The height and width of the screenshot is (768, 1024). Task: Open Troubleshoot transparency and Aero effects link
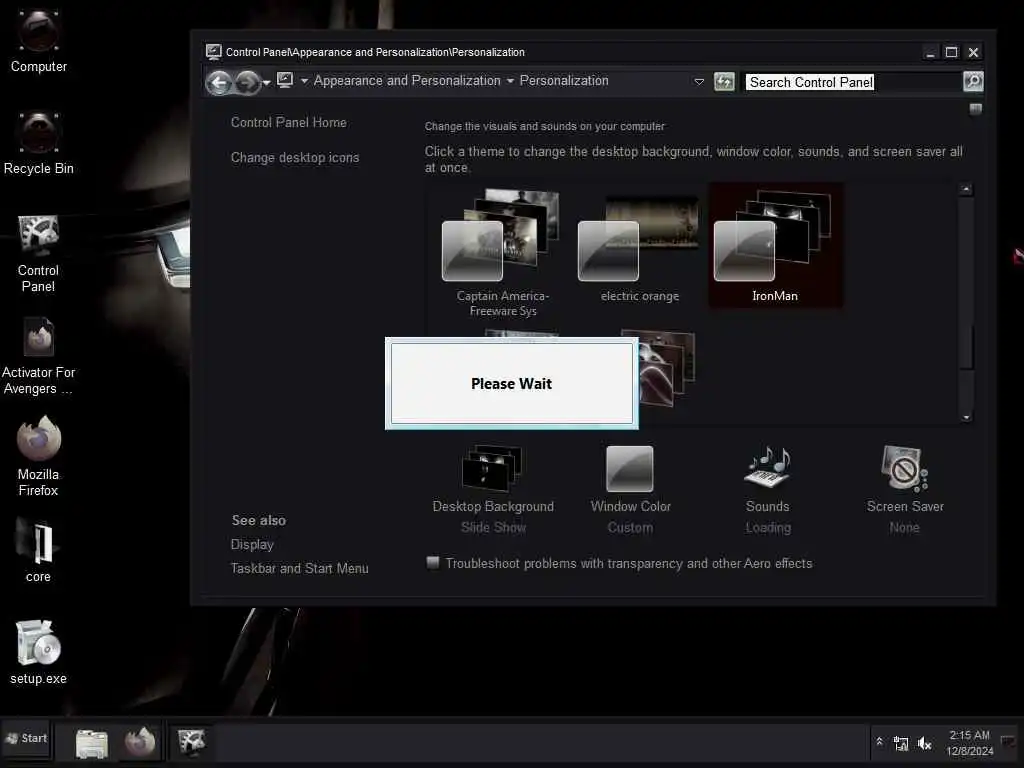(x=628, y=563)
